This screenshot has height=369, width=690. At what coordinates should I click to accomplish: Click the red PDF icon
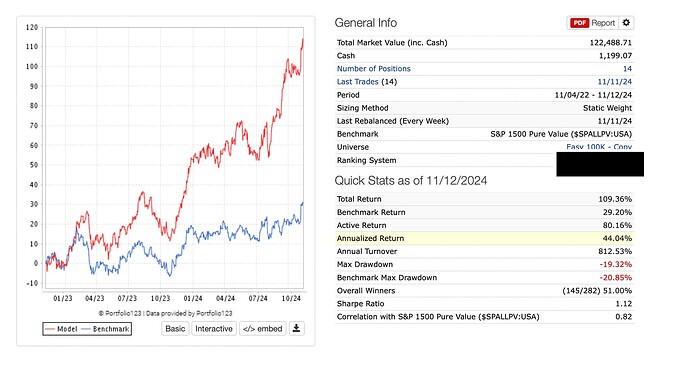tap(580, 23)
